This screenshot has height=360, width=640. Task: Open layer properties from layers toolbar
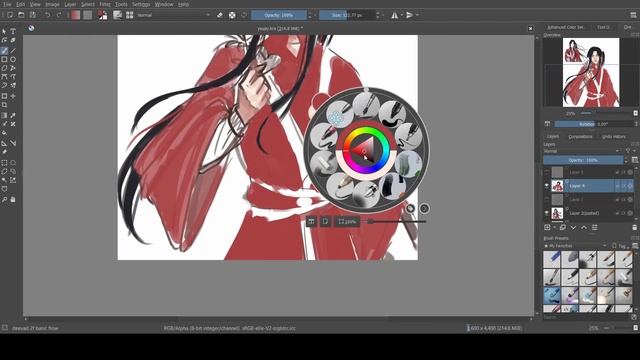pos(595,227)
